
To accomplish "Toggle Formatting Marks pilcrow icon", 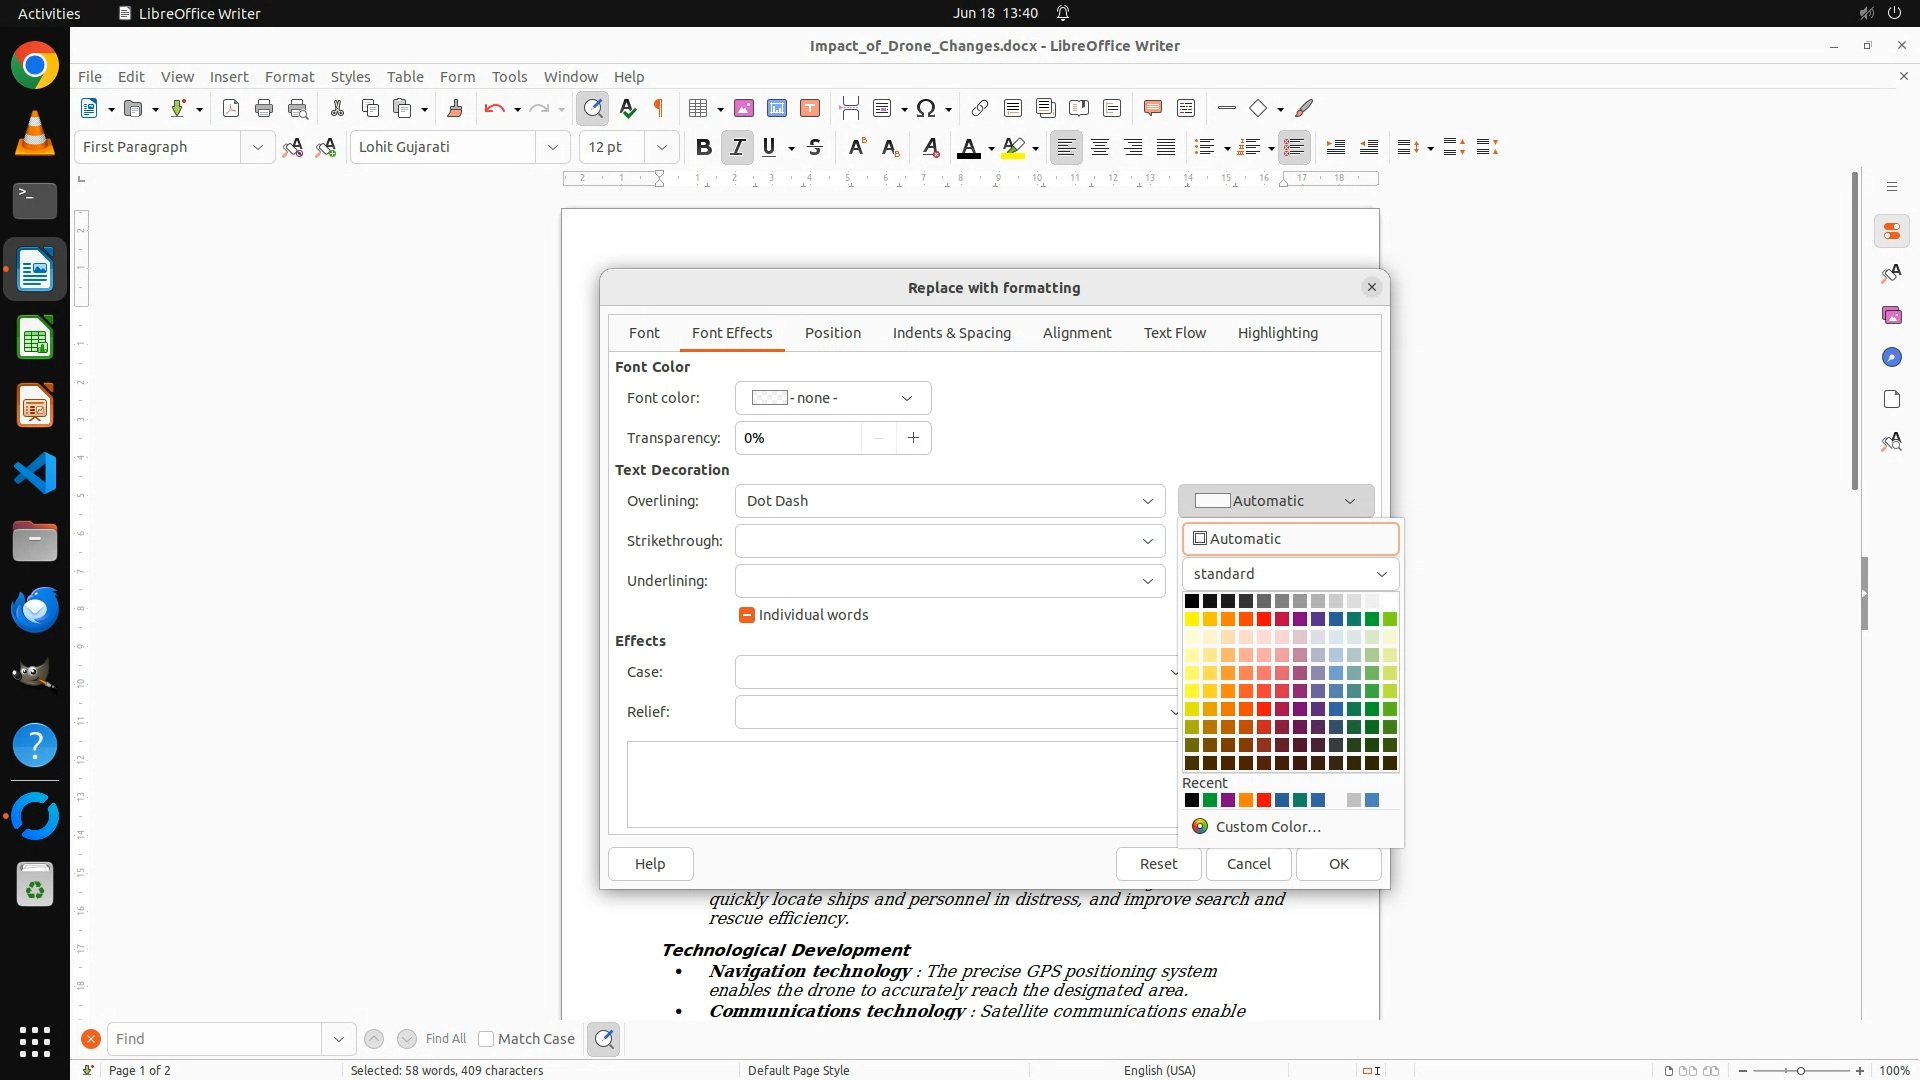I will tap(659, 108).
